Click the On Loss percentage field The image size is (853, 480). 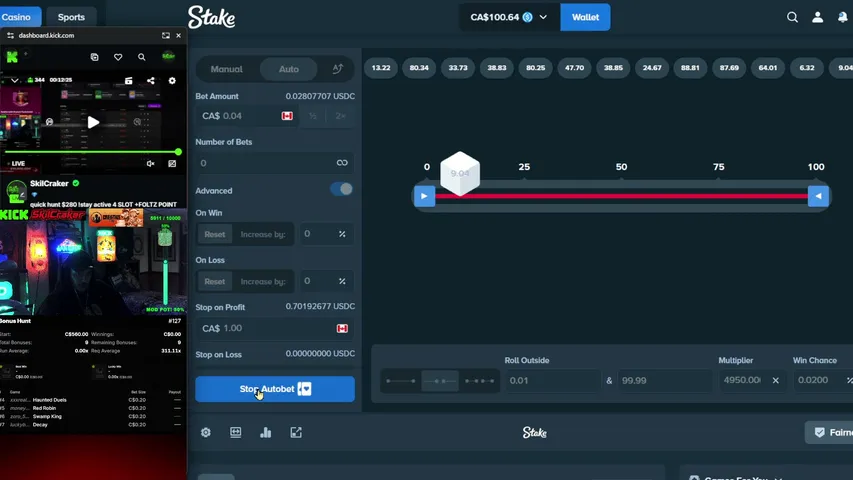point(326,281)
